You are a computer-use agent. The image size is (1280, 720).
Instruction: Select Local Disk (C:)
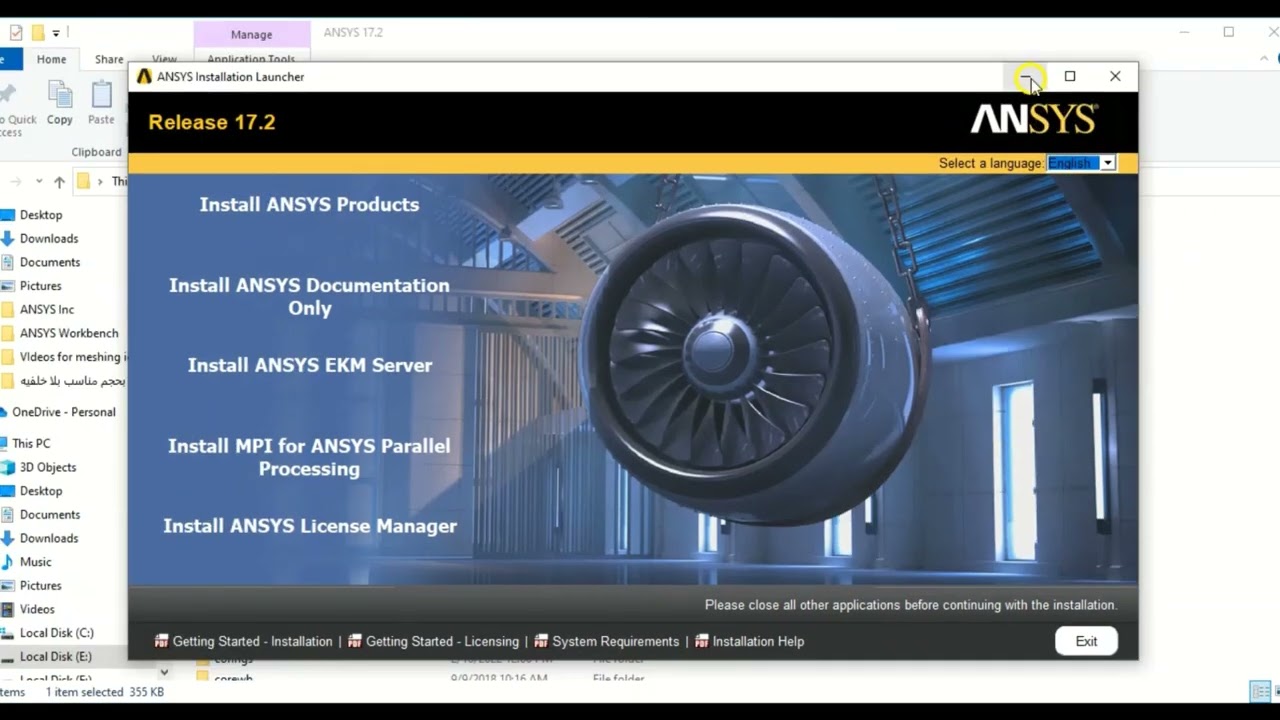[57, 633]
